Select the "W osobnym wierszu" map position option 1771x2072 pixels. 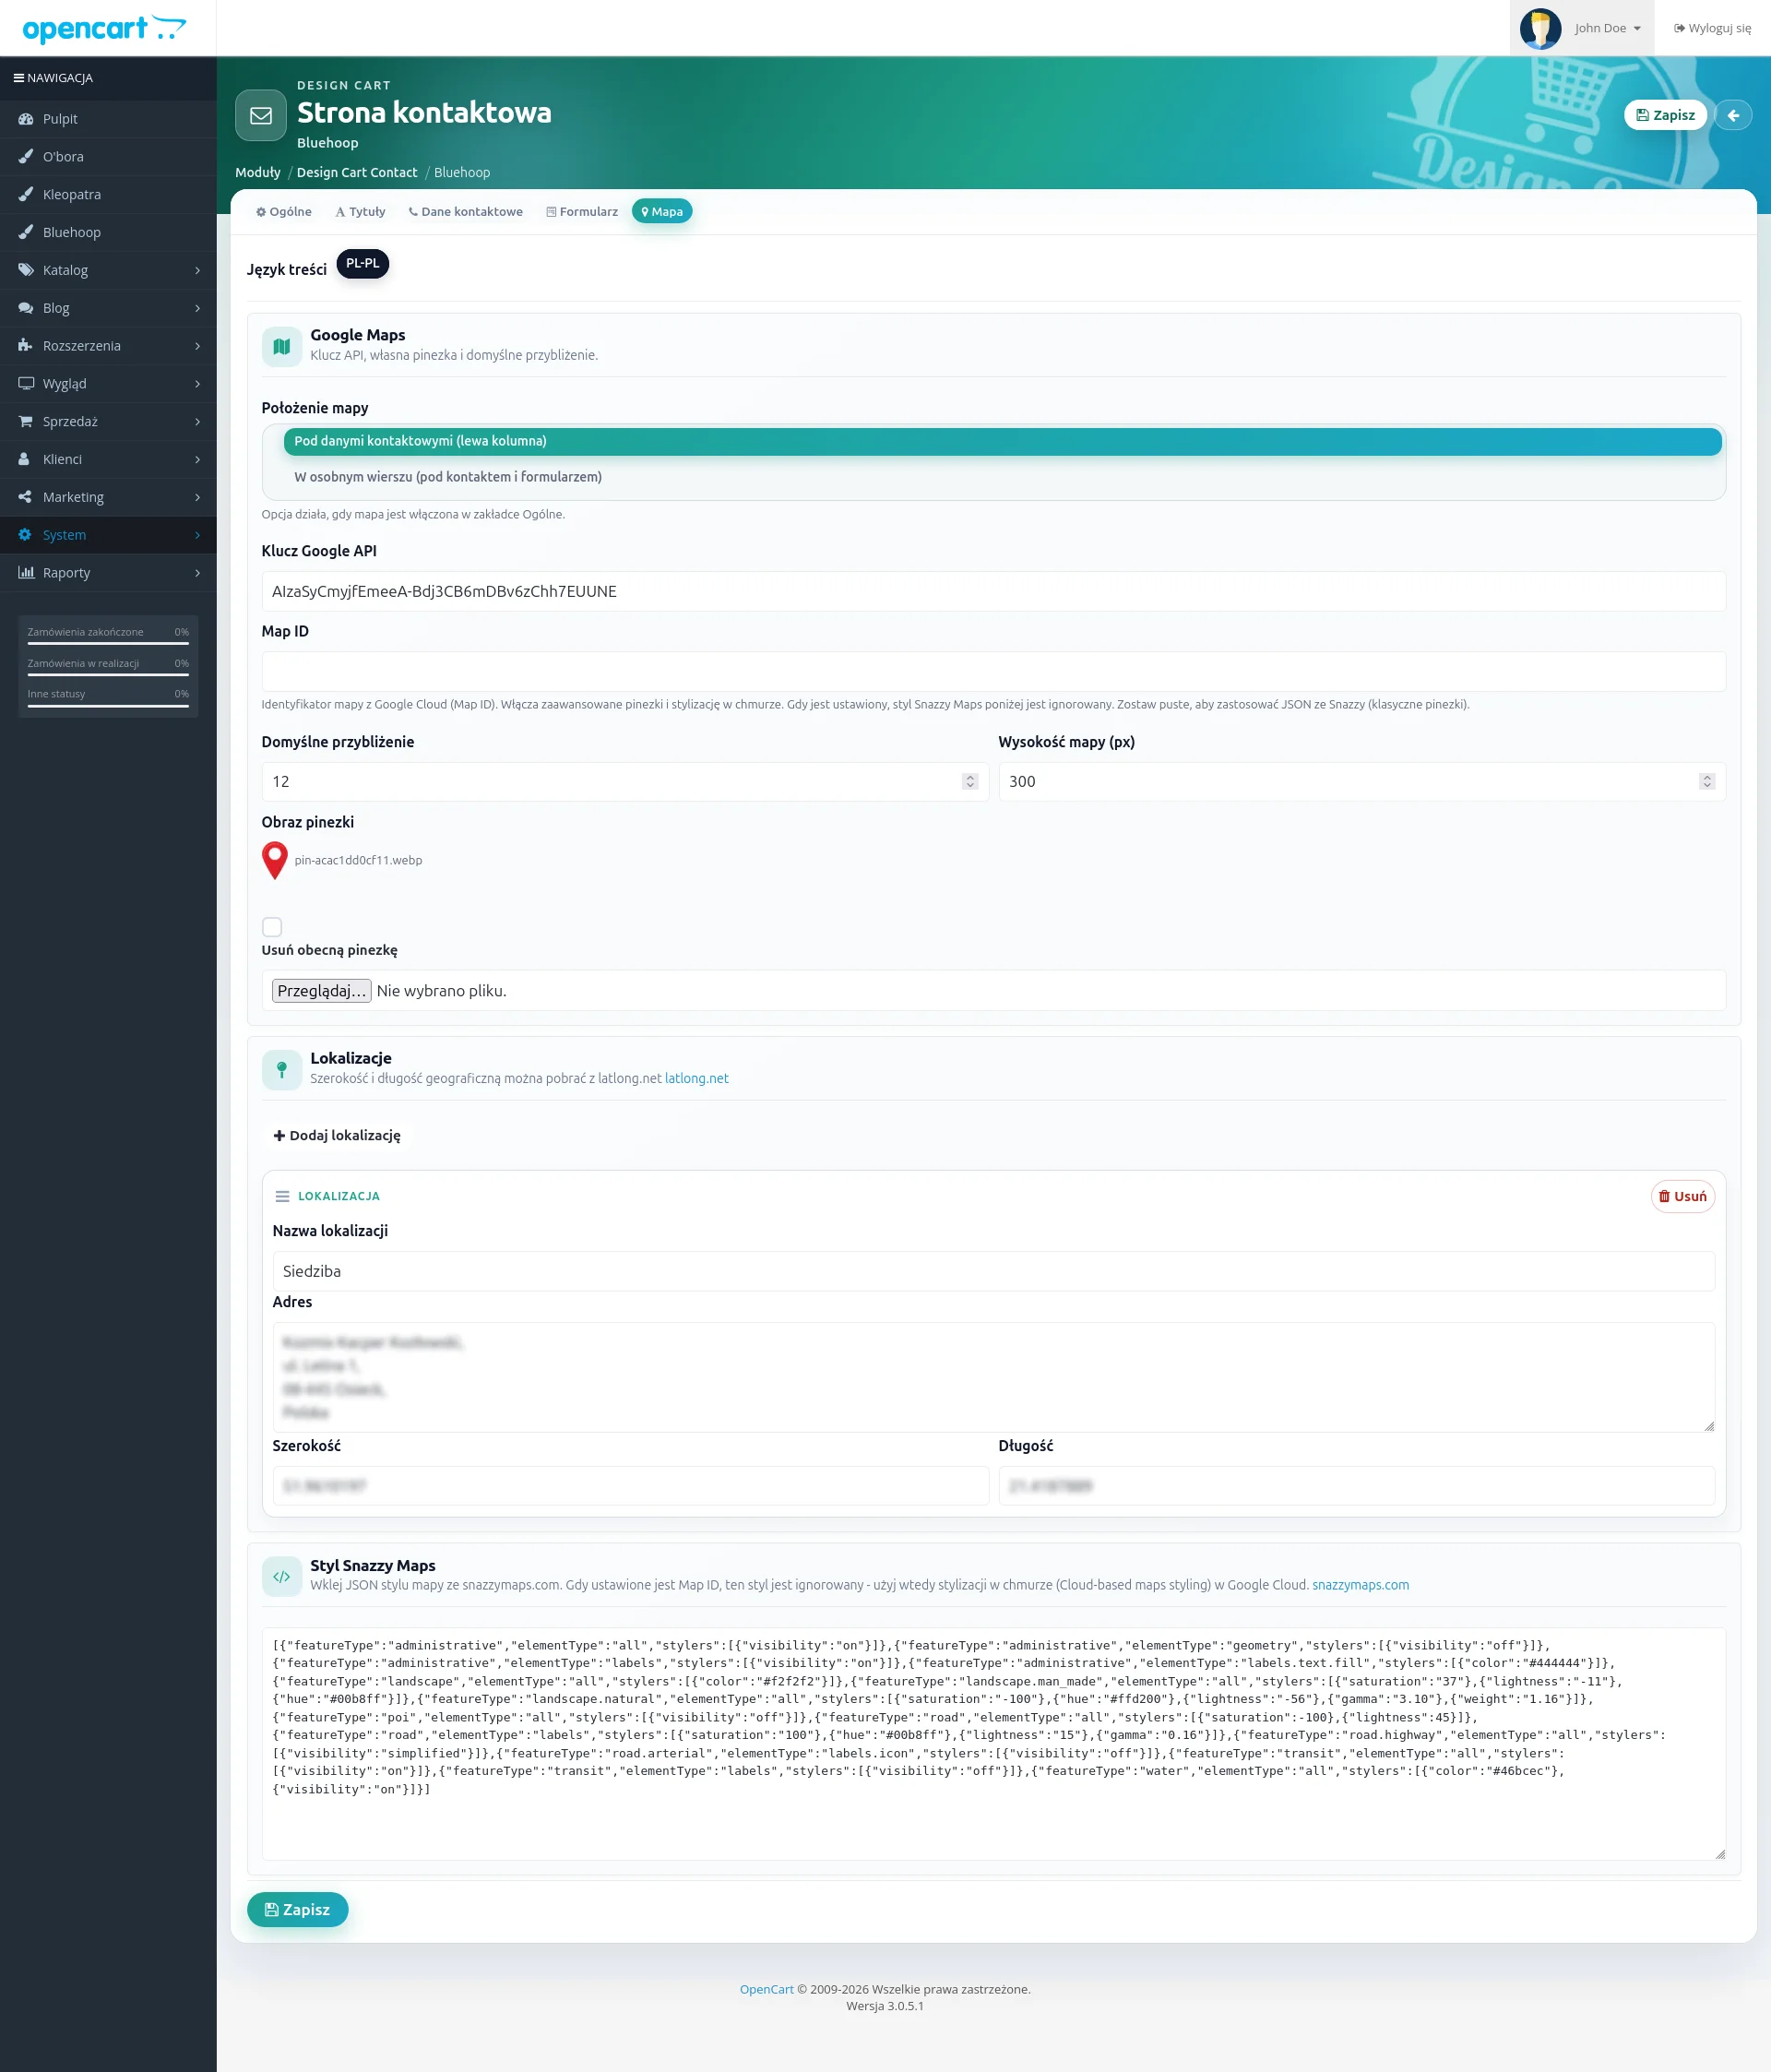tap(1002, 477)
